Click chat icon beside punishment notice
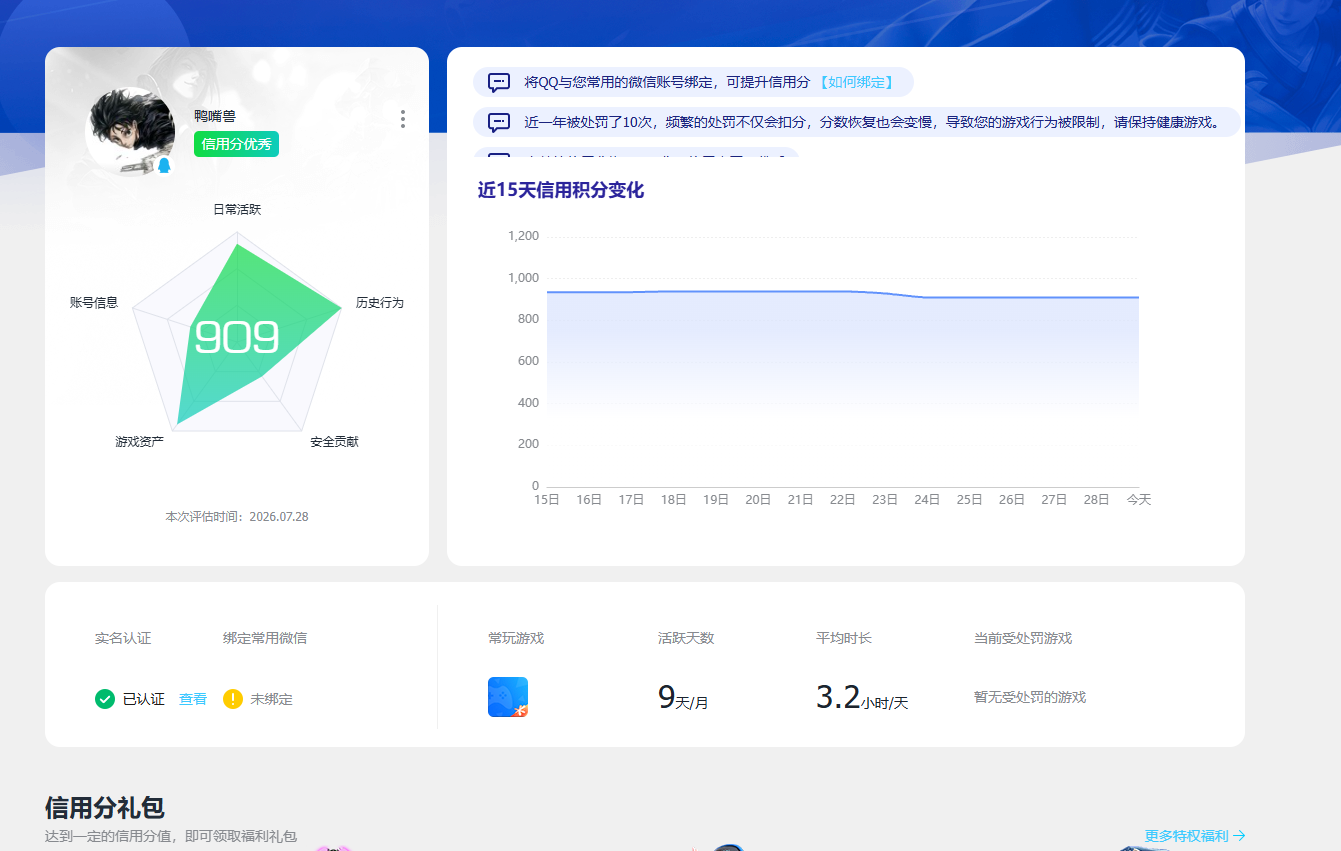The height and width of the screenshot is (851, 1341). pyautogui.click(x=499, y=123)
